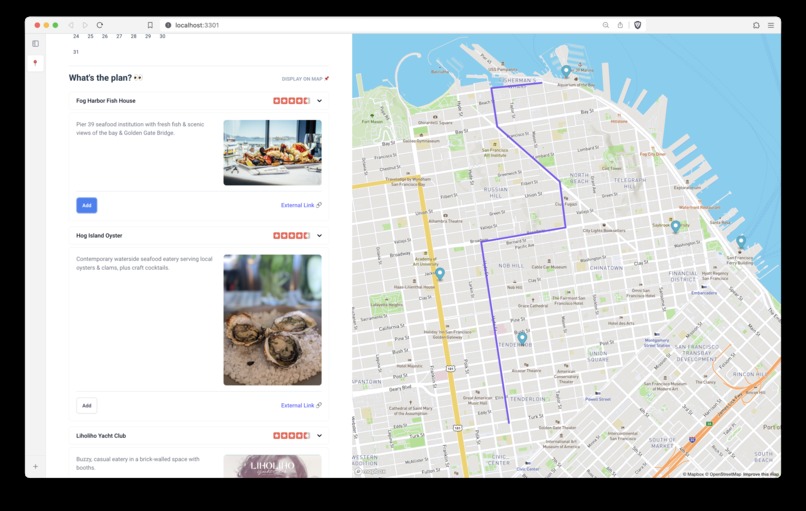Click the Liholiho Yacht Club title
Screen dimensions: 806x511
[x=101, y=435]
